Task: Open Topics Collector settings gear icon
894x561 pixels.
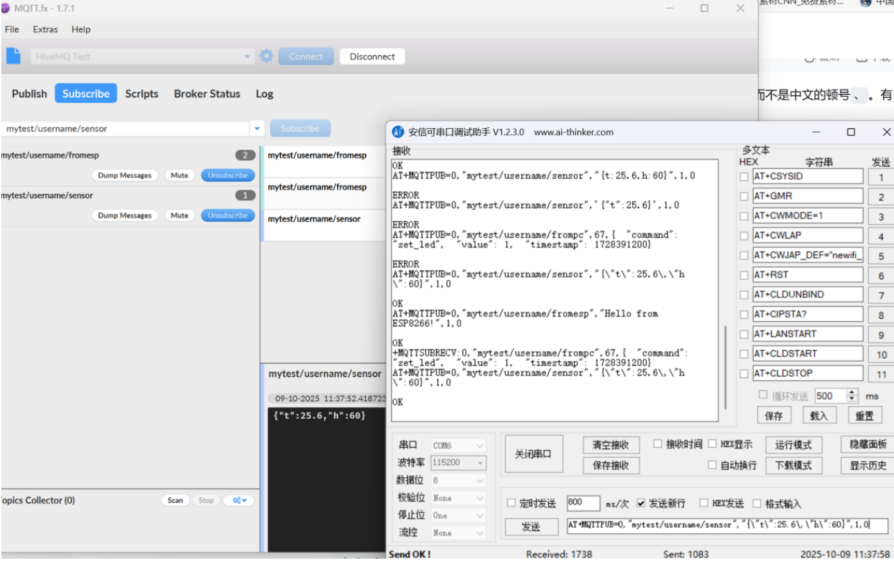Action: [239, 500]
